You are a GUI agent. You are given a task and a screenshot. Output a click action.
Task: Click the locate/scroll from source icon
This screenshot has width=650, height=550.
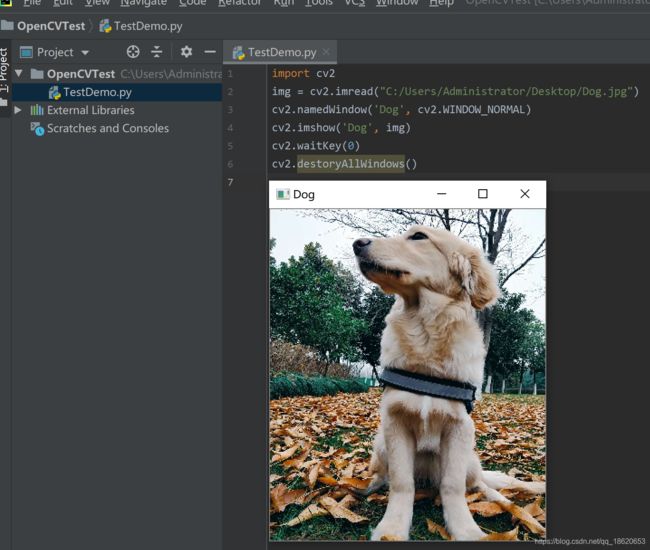(133, 52)
